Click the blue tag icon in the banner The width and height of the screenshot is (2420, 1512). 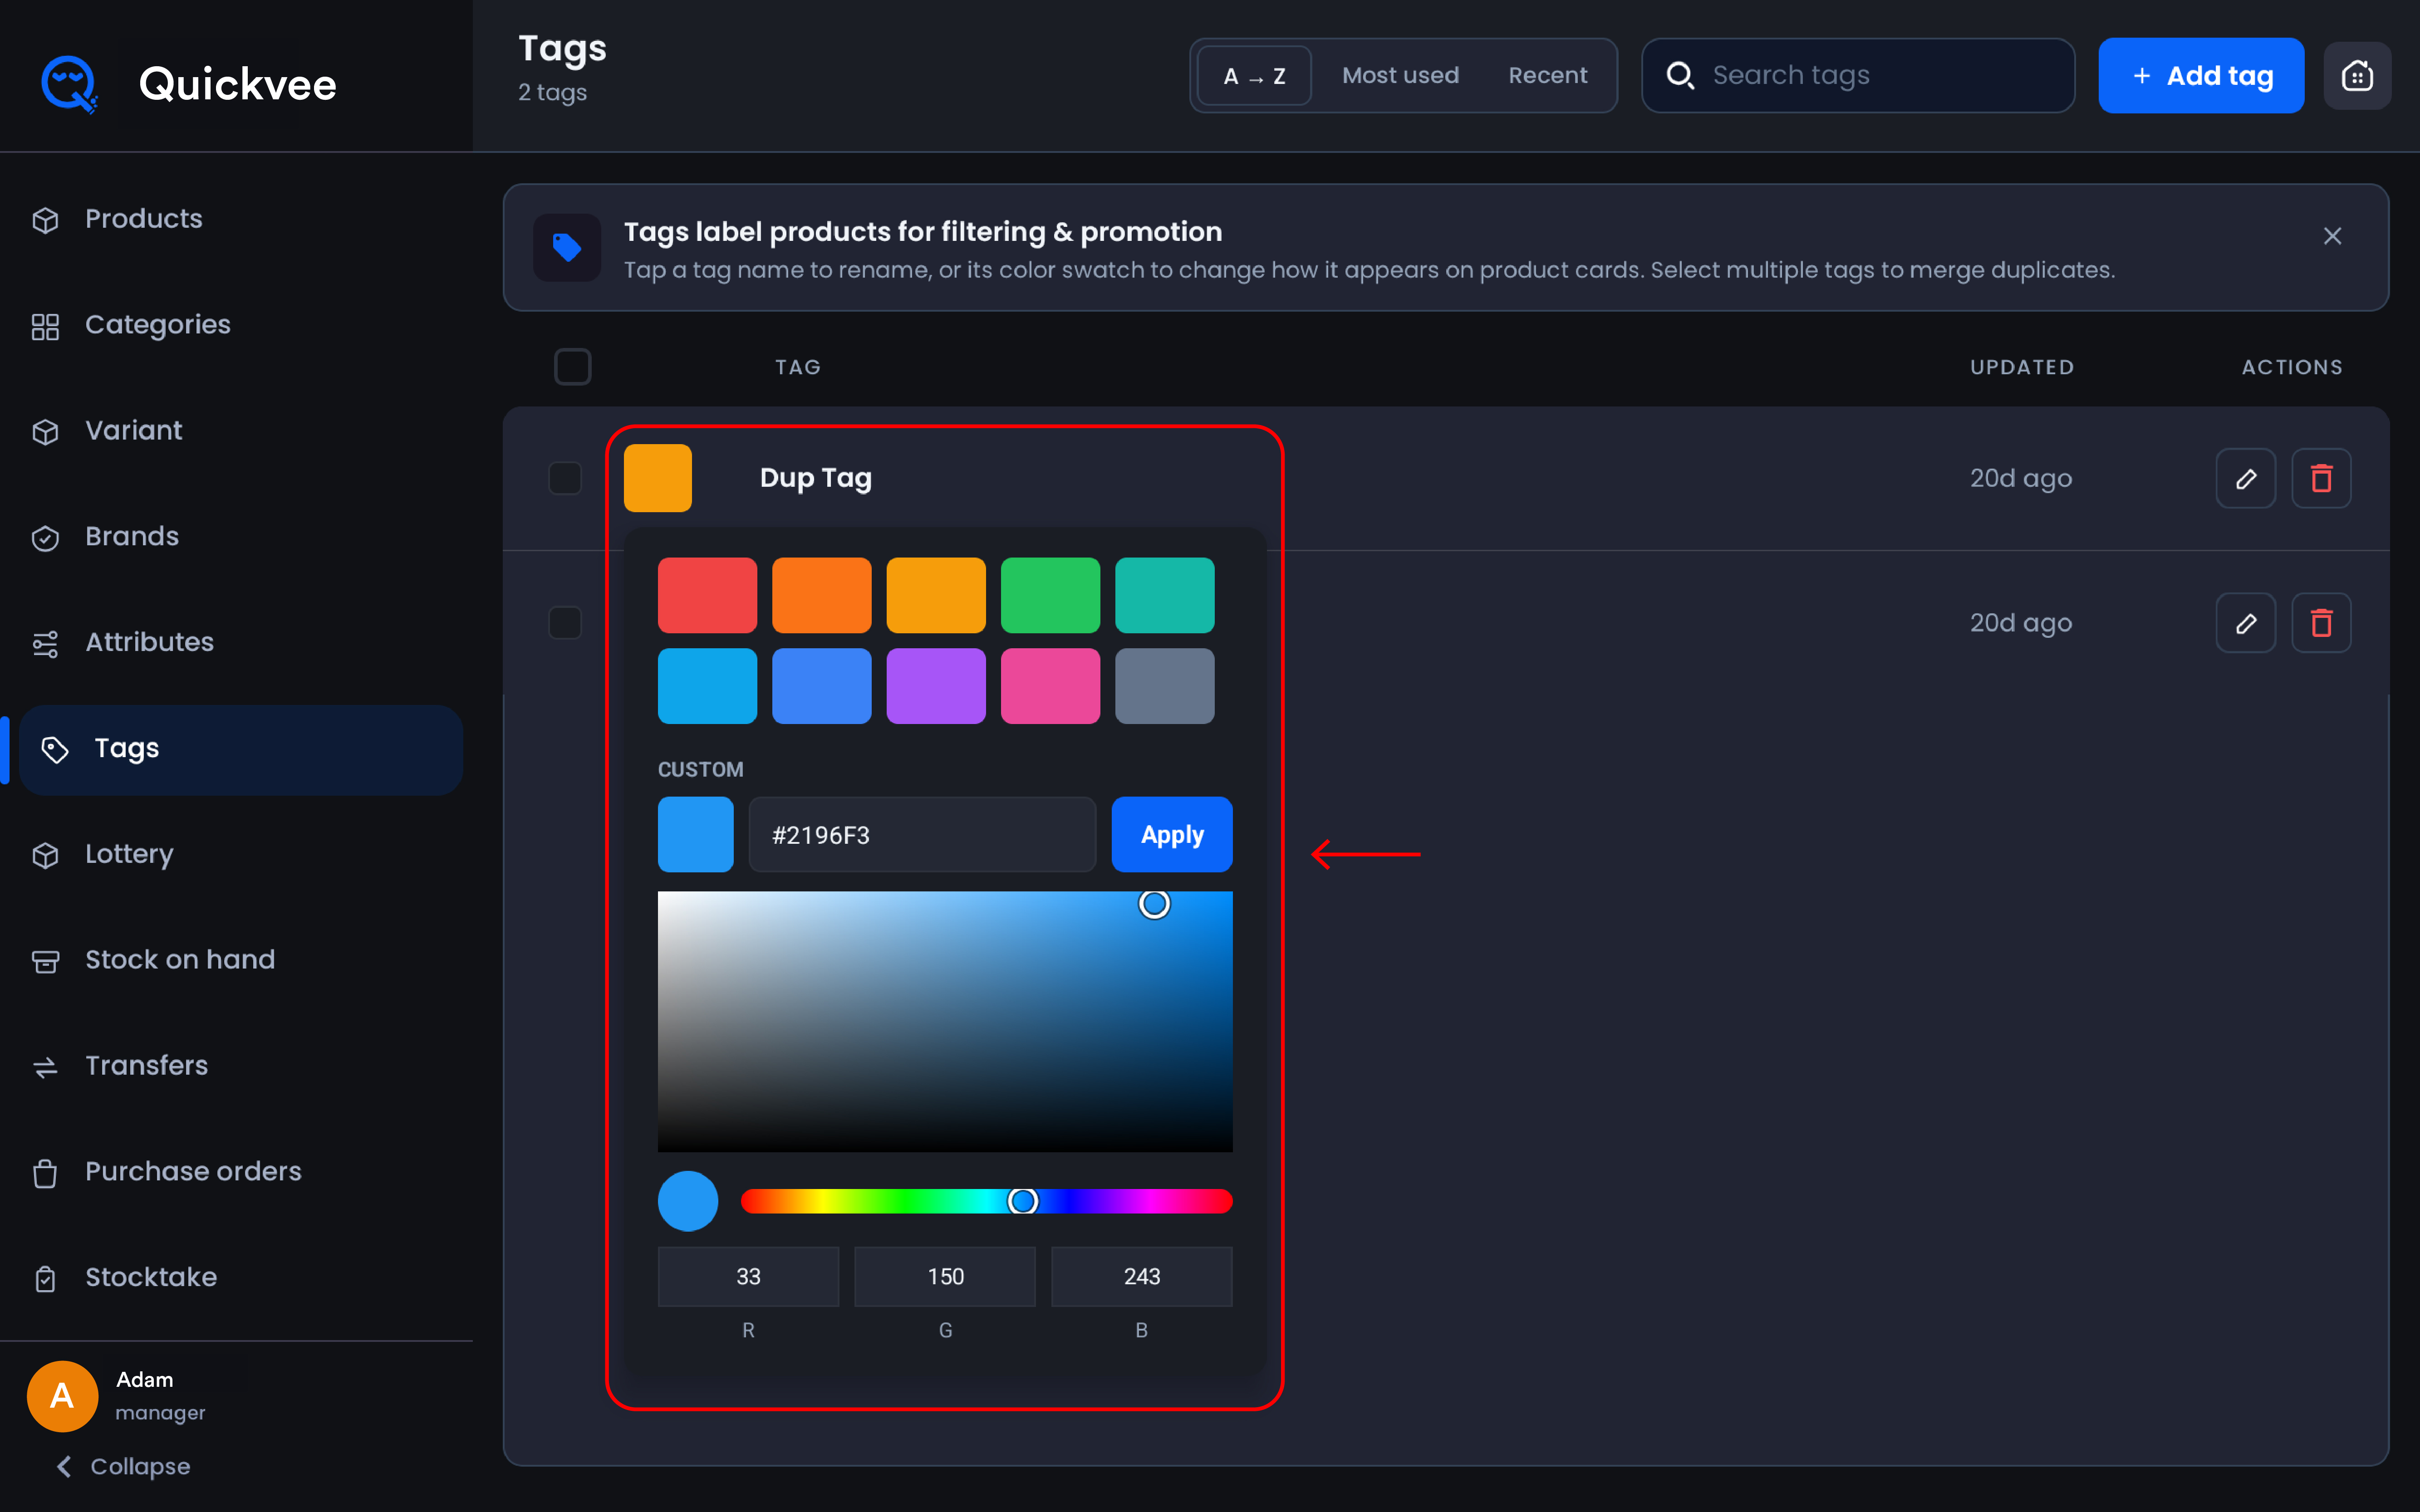click(567, 247)
